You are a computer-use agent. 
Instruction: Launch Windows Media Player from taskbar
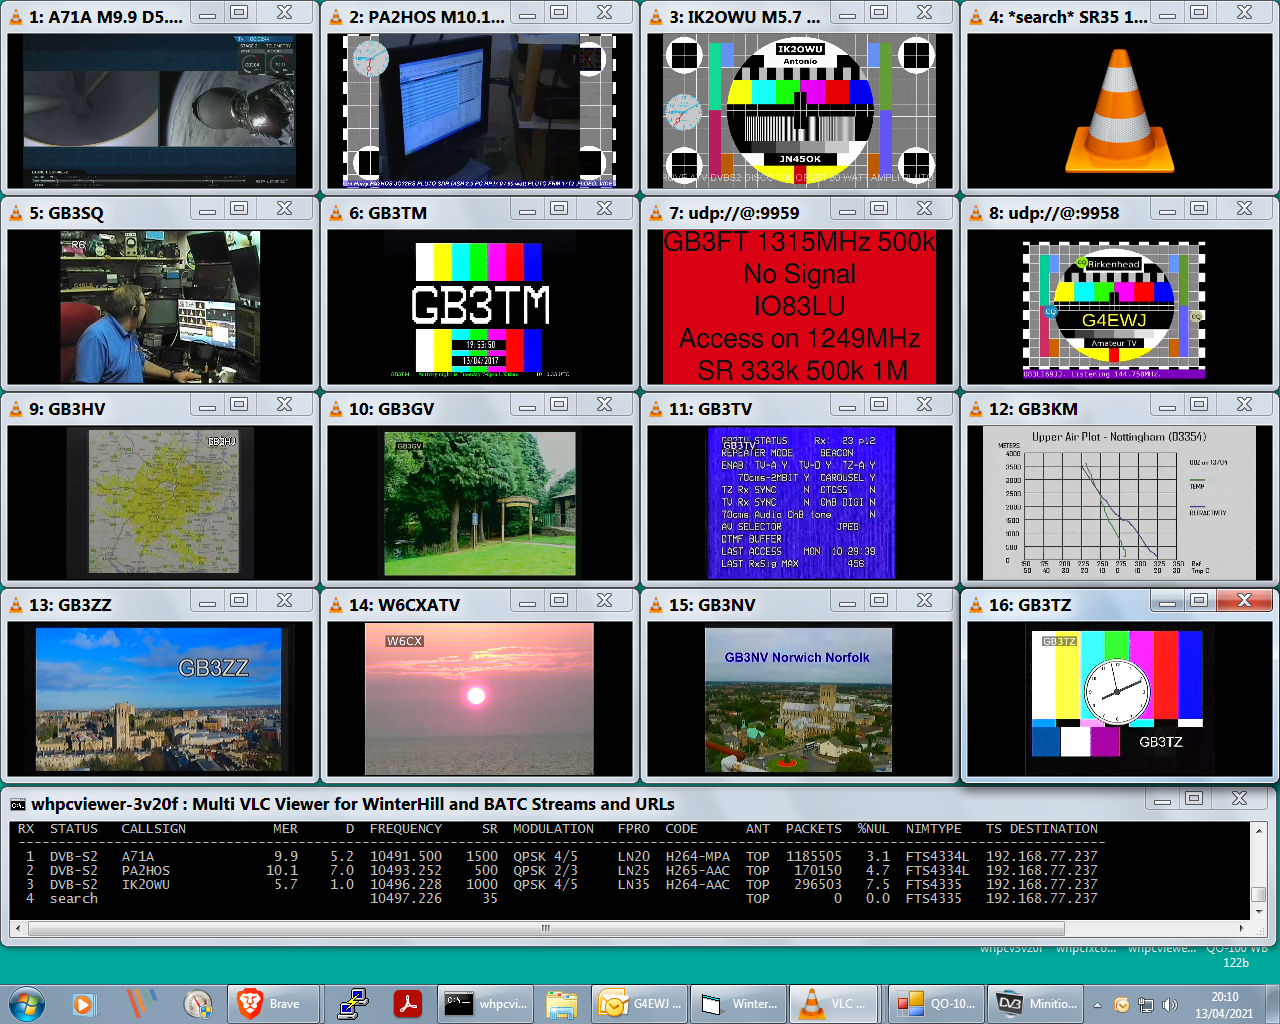84,1003
